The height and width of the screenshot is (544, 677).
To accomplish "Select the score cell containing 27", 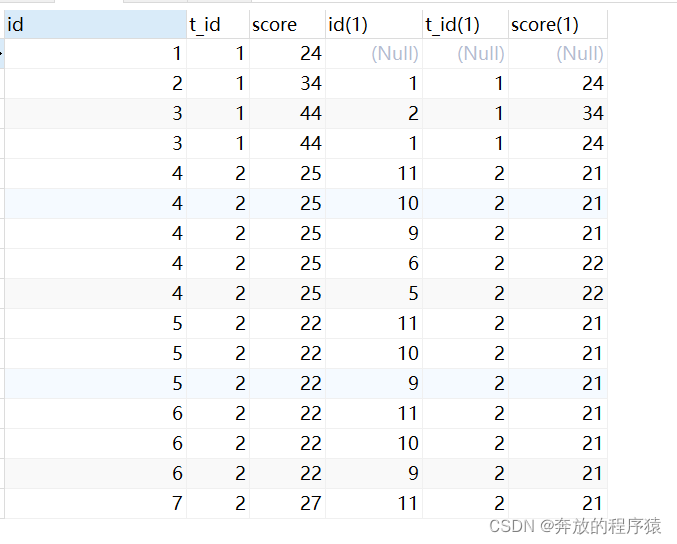I will point(310,504).
